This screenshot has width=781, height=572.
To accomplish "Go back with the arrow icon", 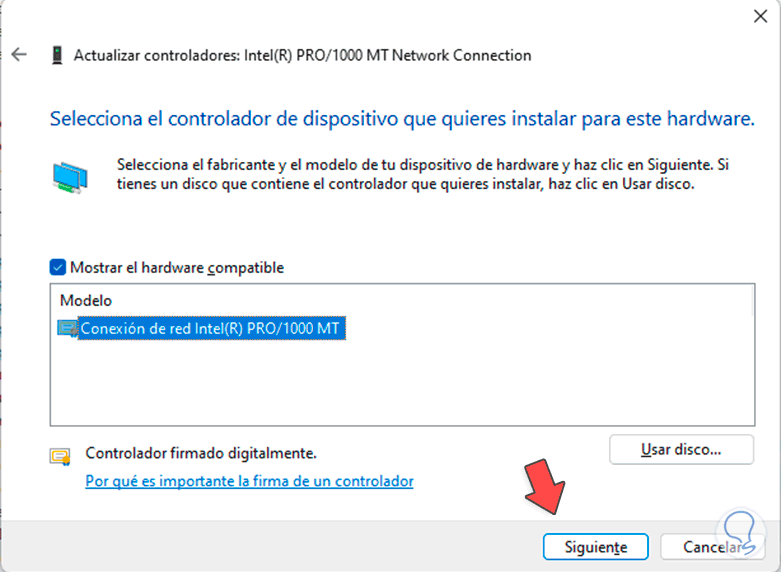I will [19, 54].
